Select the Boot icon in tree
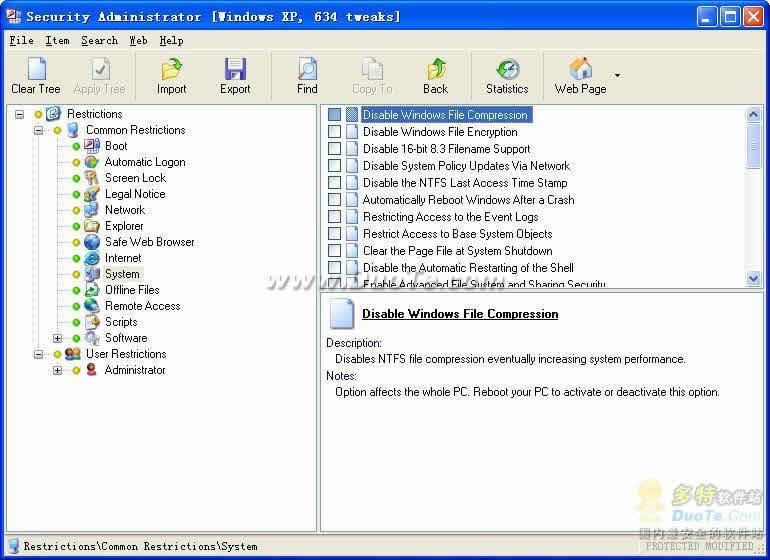The image size is (770, 560). 92,146
